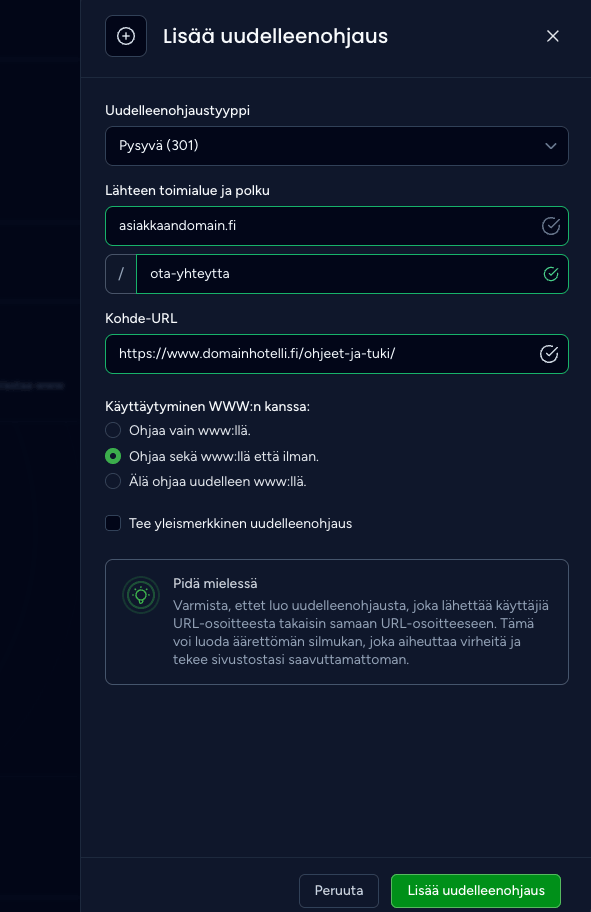Click the plus circle icon in header
The width and height of the screenshot is (591, 912).
pos(126,36)
